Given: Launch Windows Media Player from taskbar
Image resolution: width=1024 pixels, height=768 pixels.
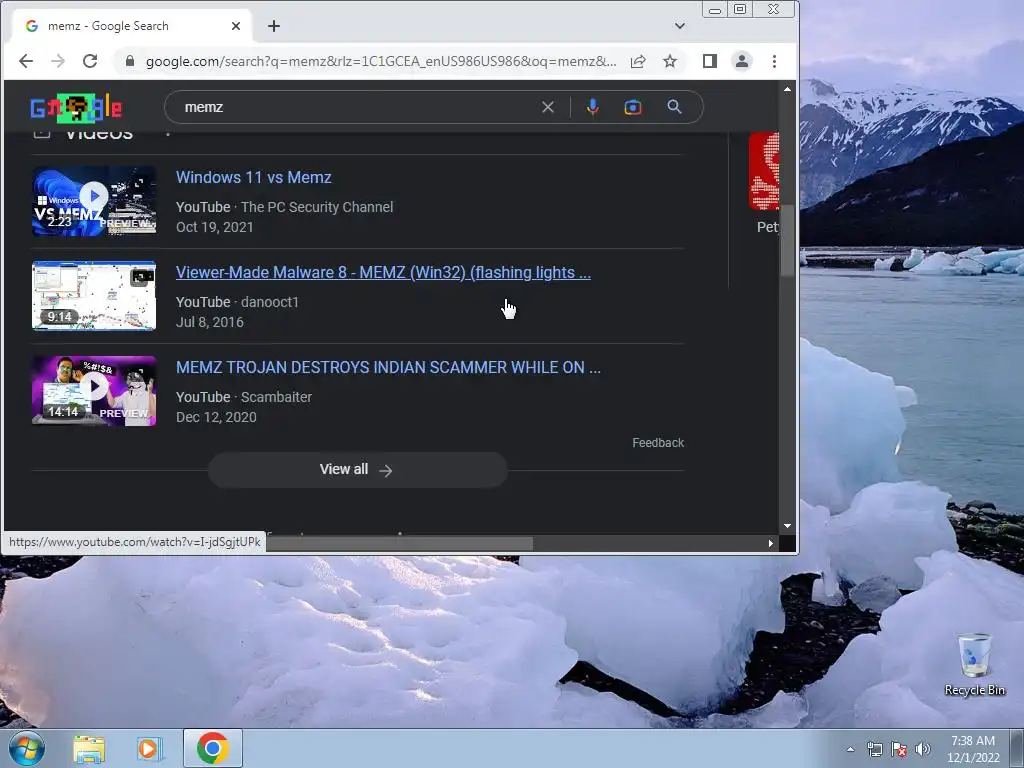Looking at the screenshot, I should [150, 748].
